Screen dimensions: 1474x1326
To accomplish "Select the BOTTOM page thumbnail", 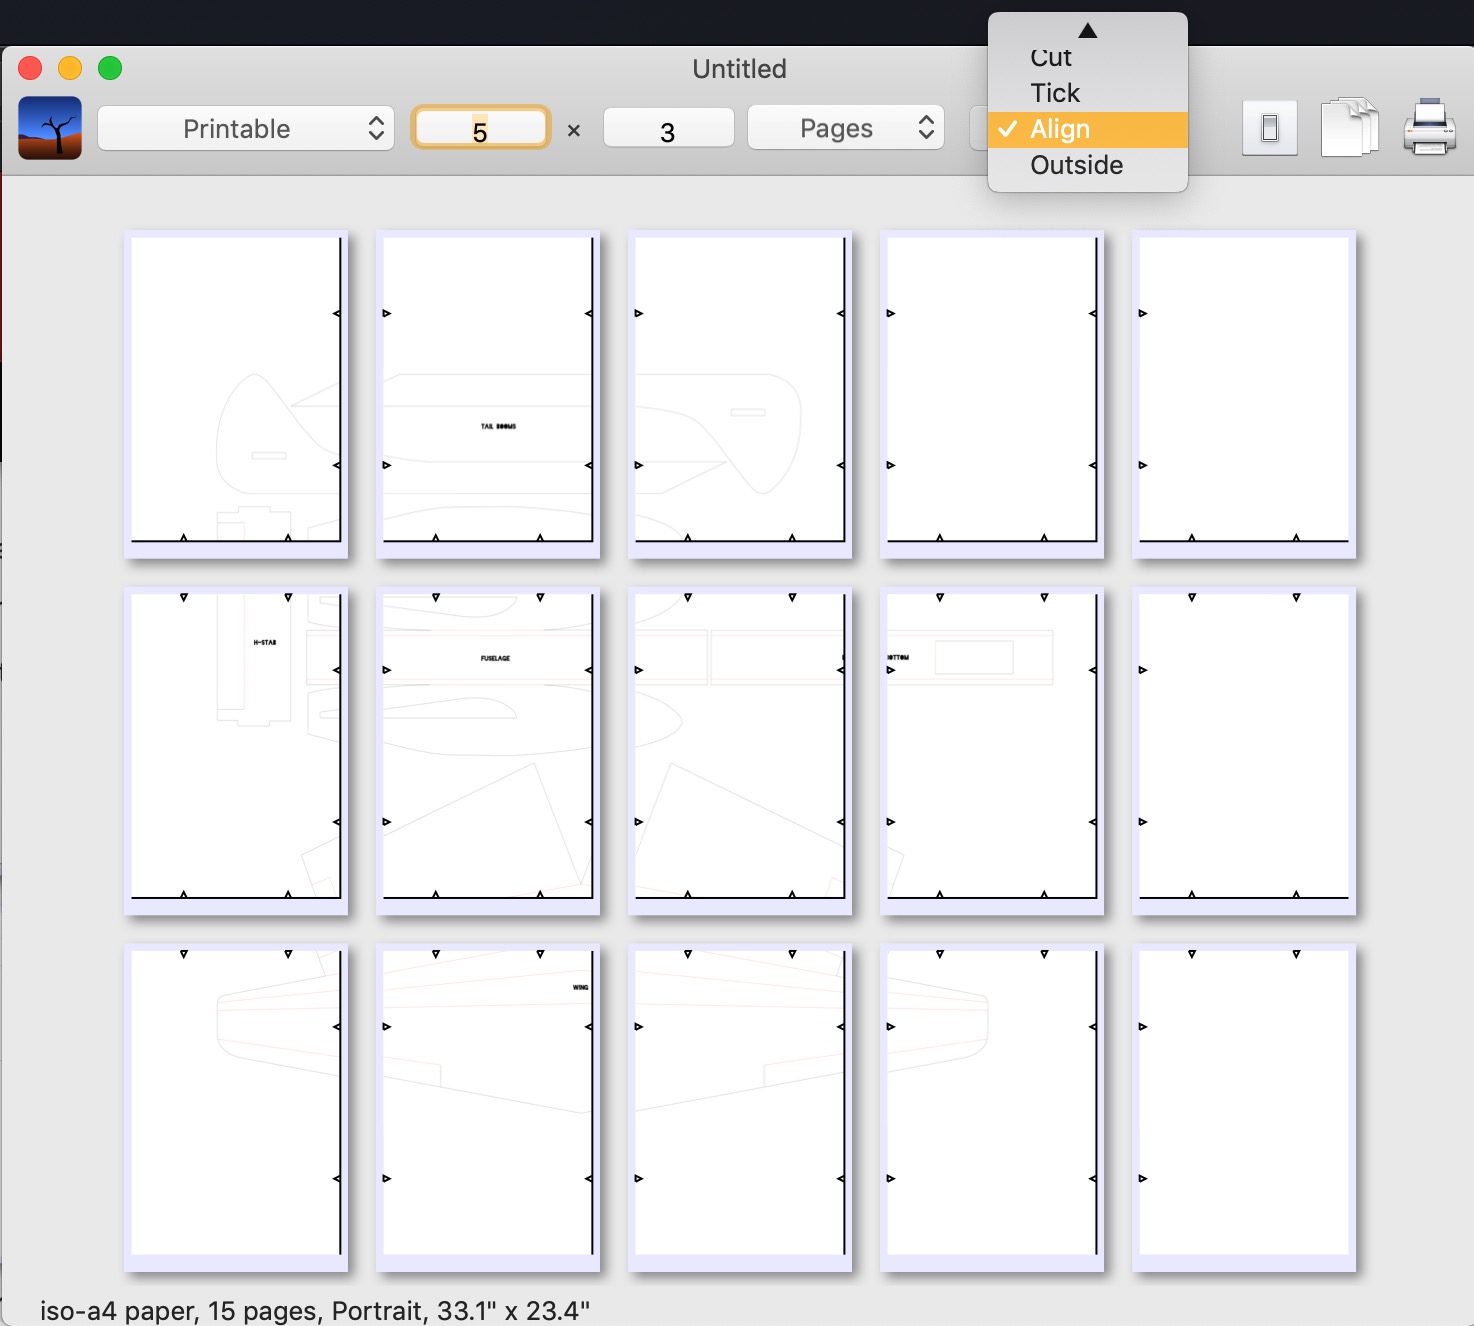I will pos(991,749).
